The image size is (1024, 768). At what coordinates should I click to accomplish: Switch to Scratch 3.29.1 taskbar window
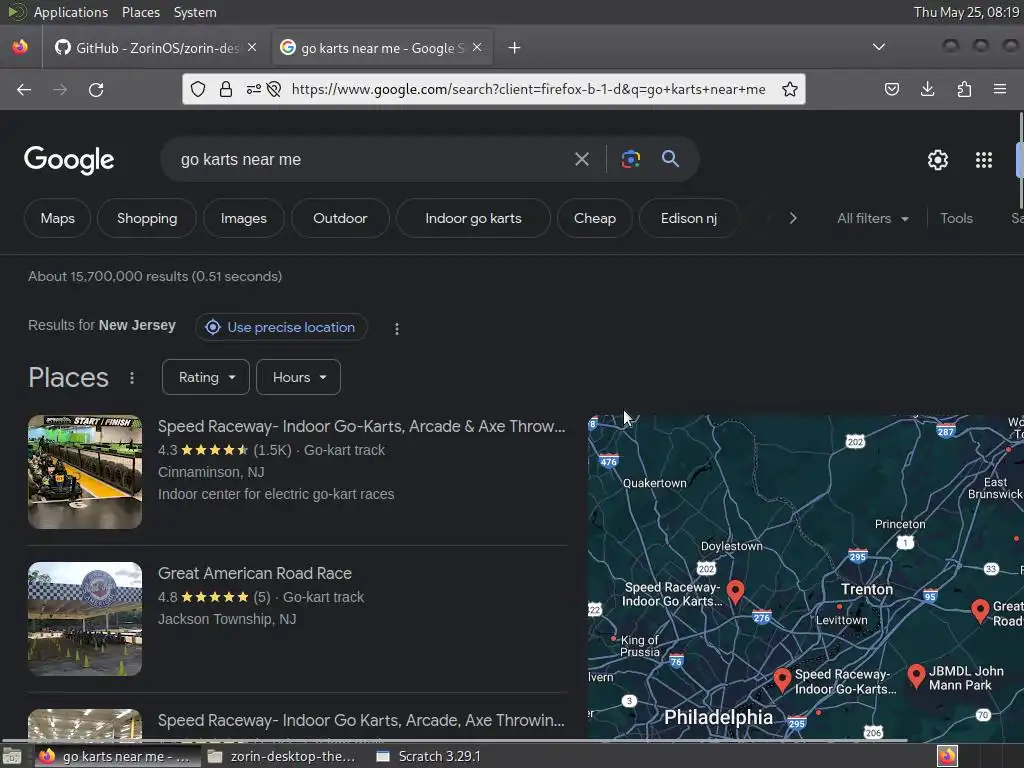pyautogui.click(x=429, y=756)
